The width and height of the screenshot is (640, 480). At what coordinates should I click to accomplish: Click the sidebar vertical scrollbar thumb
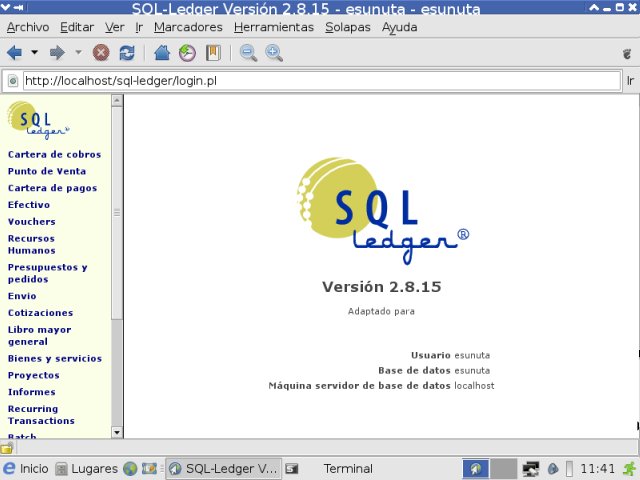[117, 213]
